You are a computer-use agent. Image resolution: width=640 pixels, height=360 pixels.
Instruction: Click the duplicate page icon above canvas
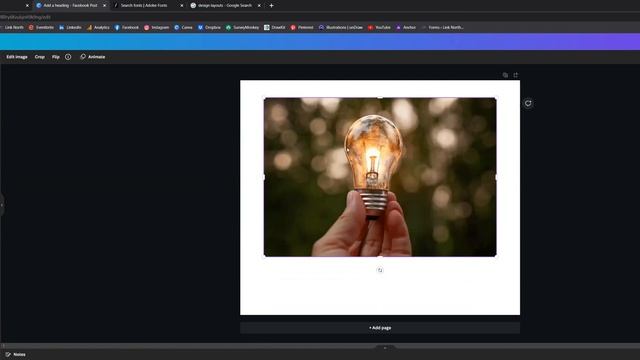coord(505,75)
